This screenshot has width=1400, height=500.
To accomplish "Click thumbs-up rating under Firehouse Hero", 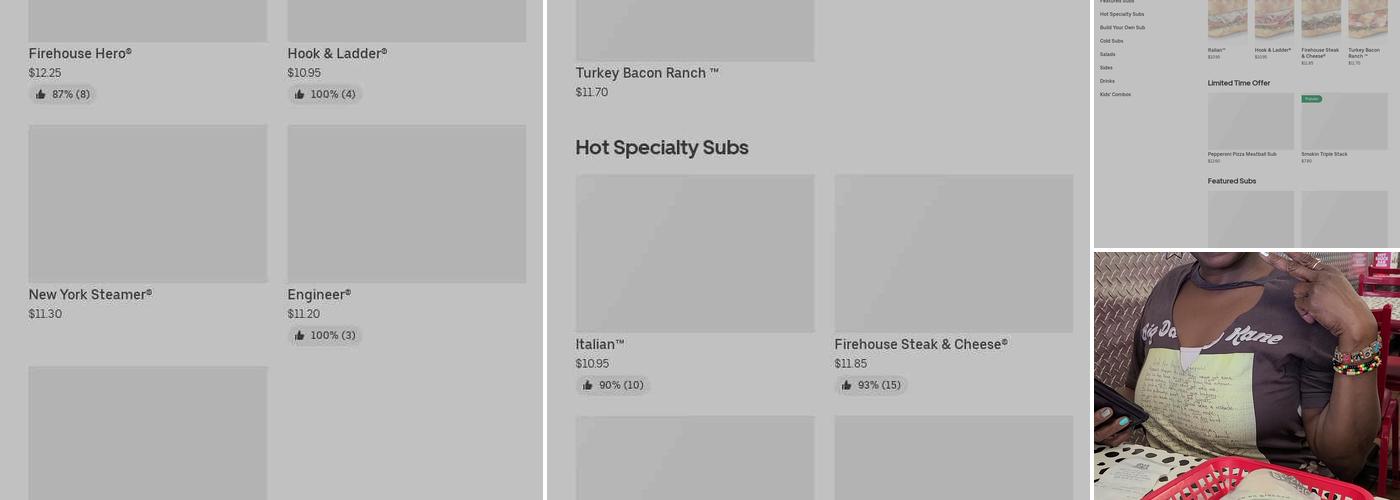I will (63, 94).
